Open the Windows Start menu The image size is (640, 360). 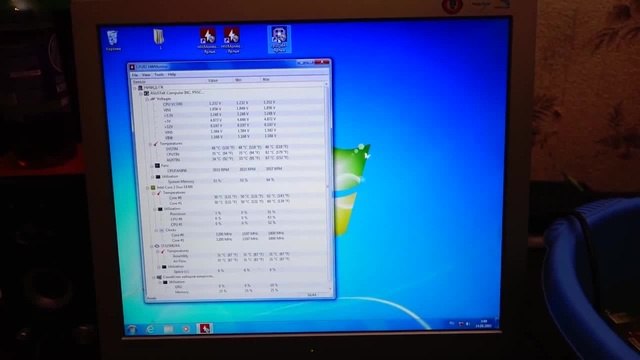132,329
